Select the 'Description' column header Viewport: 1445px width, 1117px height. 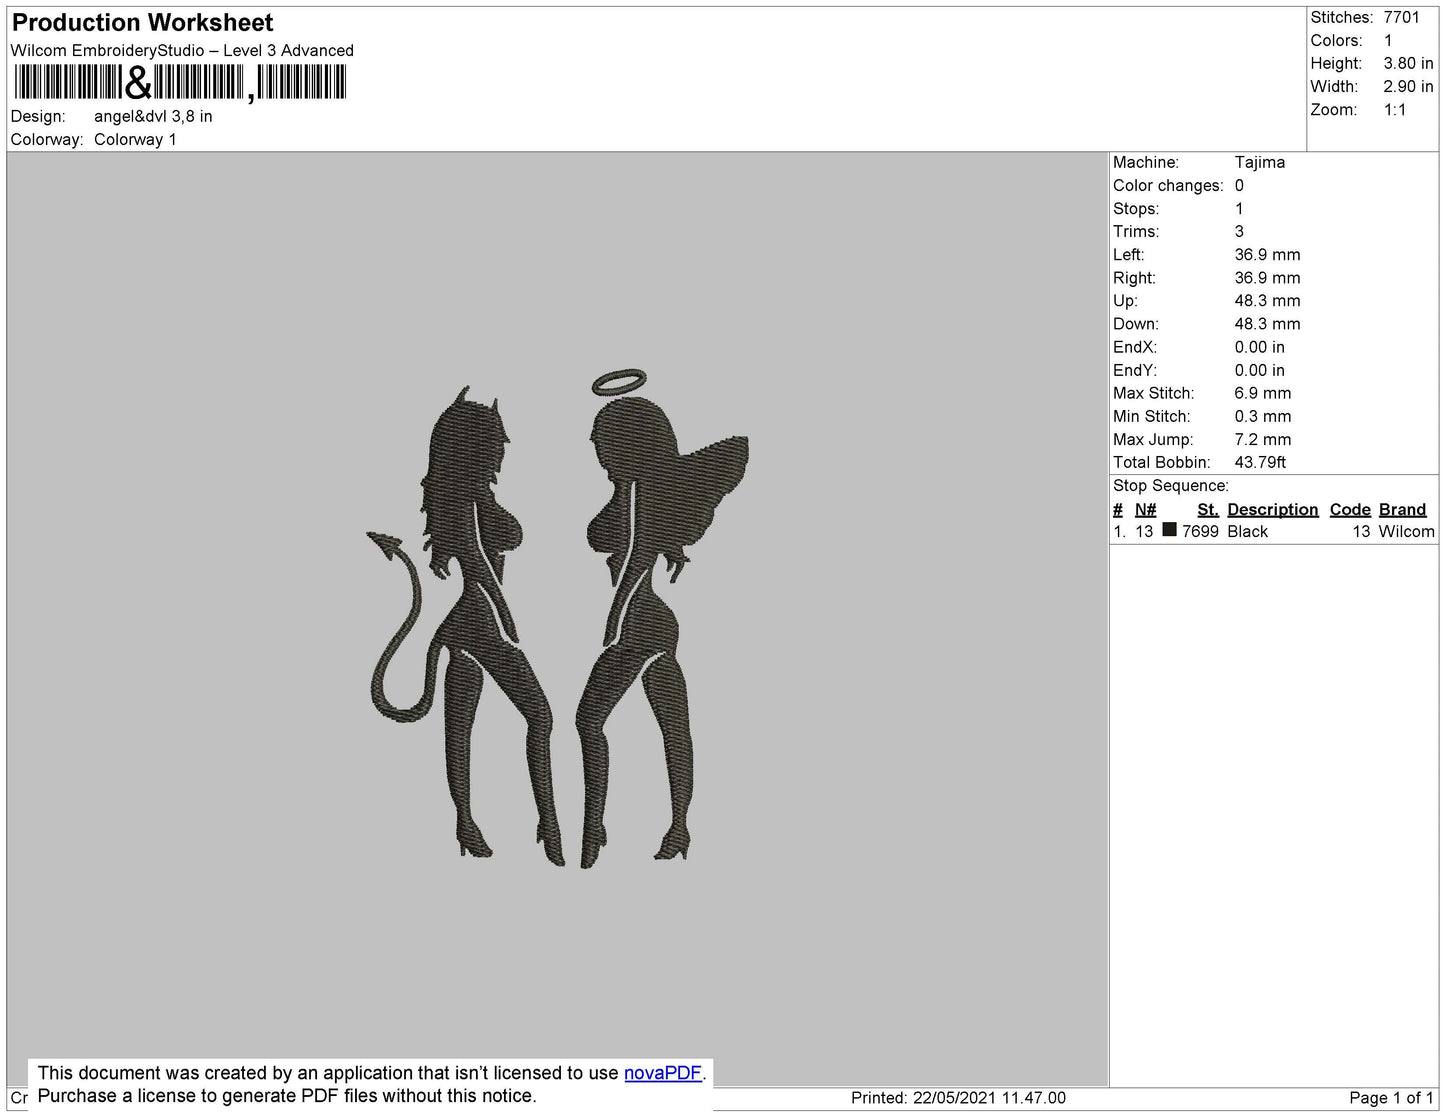coord(1273,509)
